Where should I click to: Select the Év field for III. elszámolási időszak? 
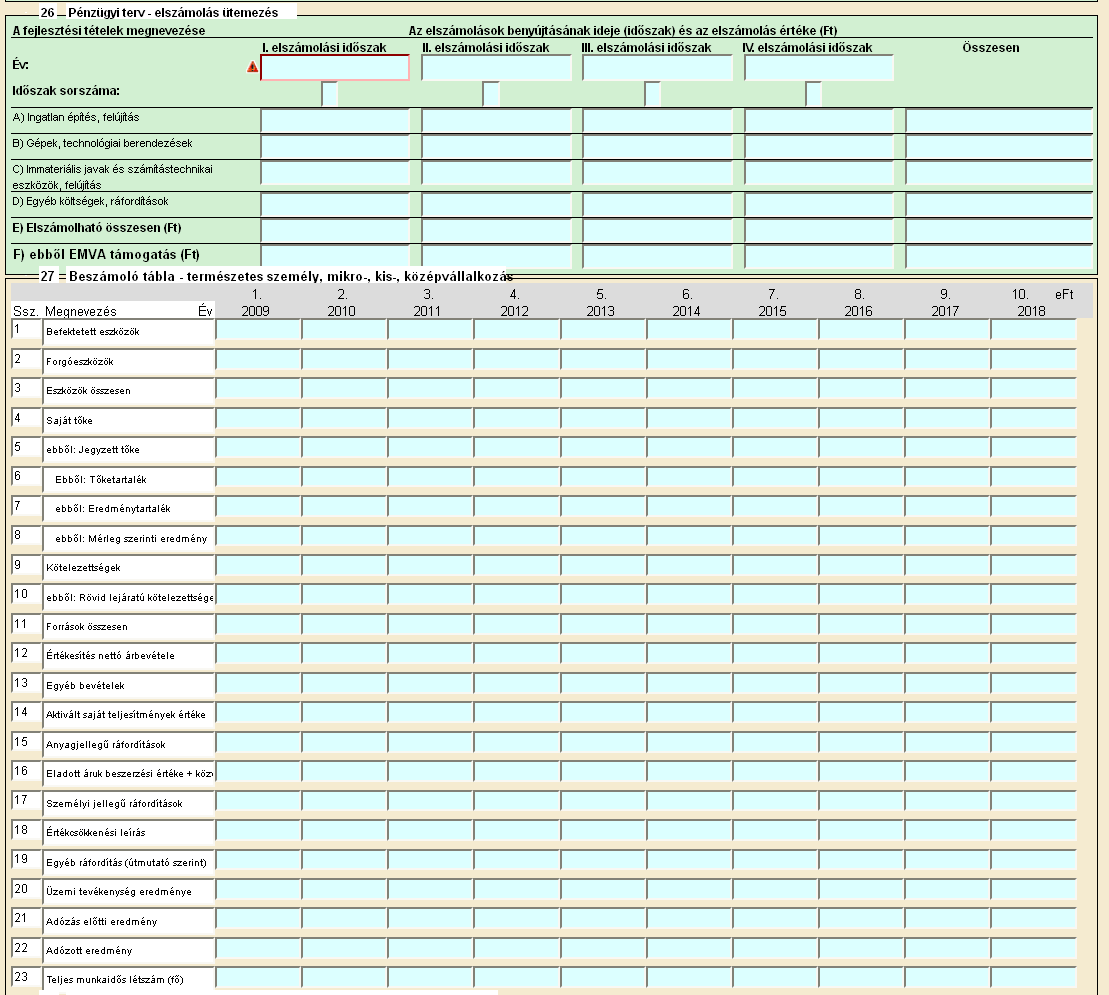point(658,68)
